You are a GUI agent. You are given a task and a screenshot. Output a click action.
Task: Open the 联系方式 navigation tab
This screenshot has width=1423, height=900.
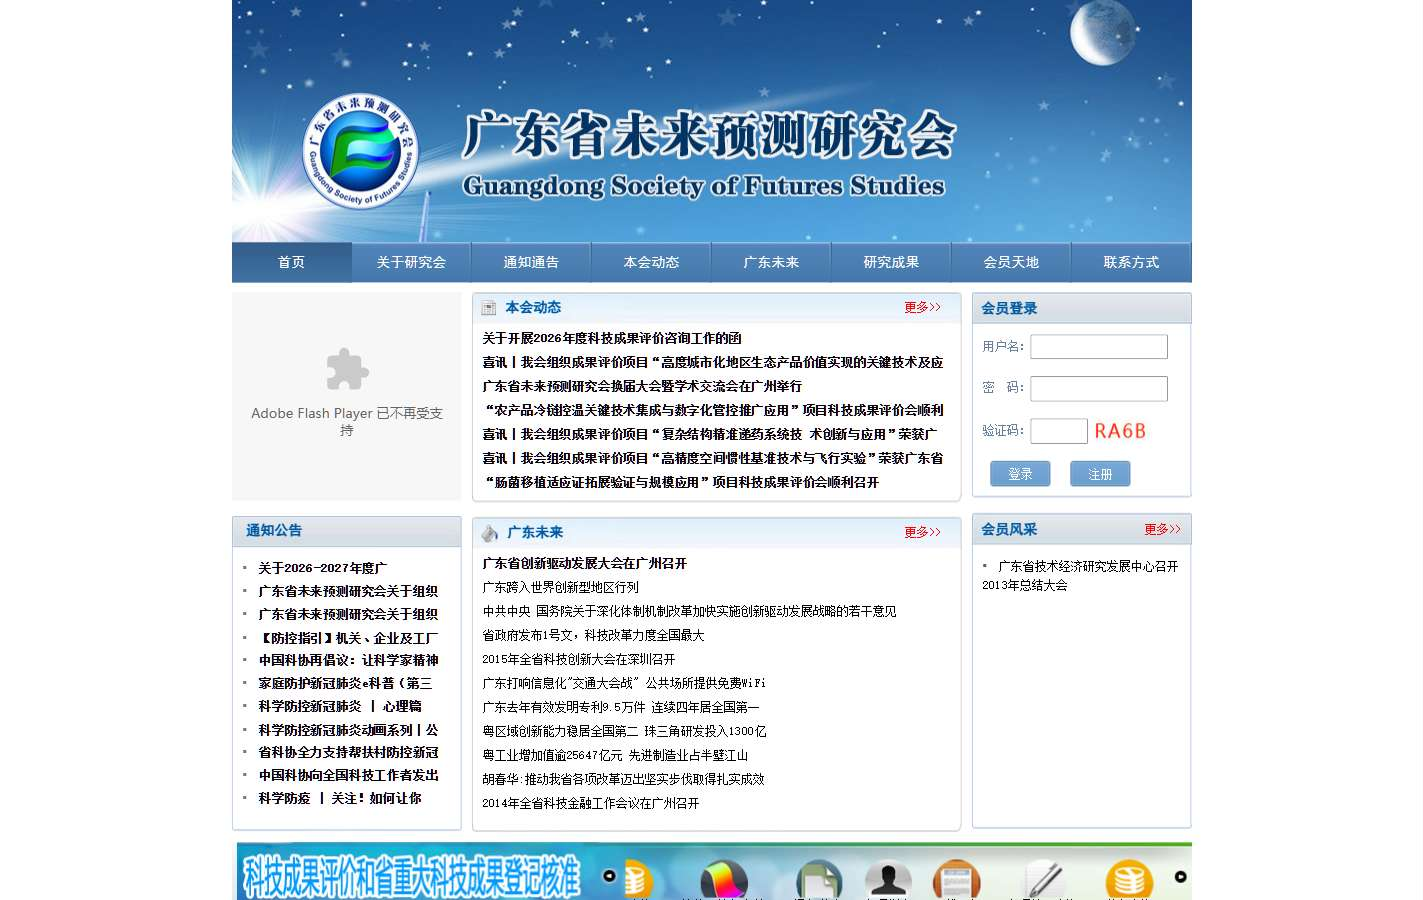[x=1132, y=262]
